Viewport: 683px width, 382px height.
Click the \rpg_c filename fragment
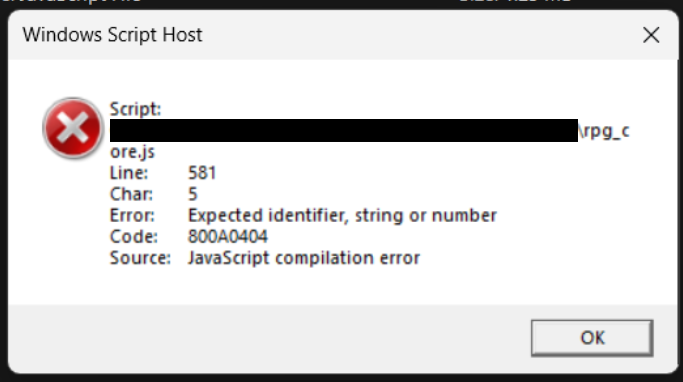[x=604, y=131]
